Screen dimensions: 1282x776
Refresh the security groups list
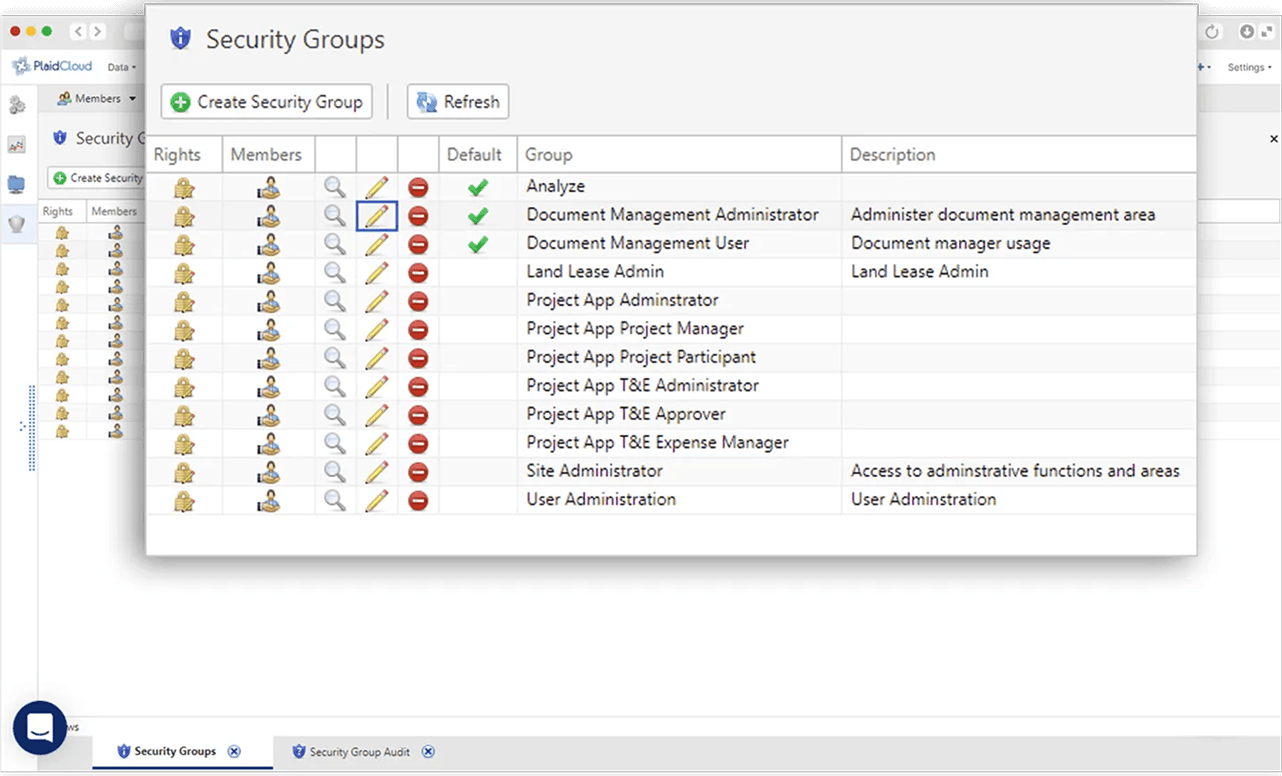458,102
